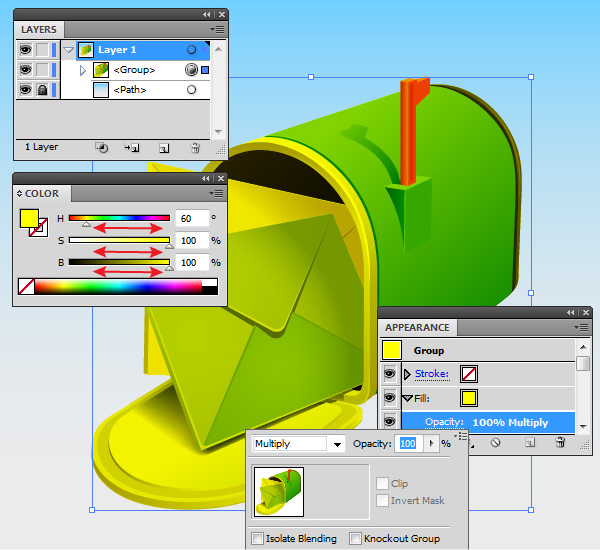Open the Layers panel flyout menu
600x550 pixels.
click(x=217, y=30)
